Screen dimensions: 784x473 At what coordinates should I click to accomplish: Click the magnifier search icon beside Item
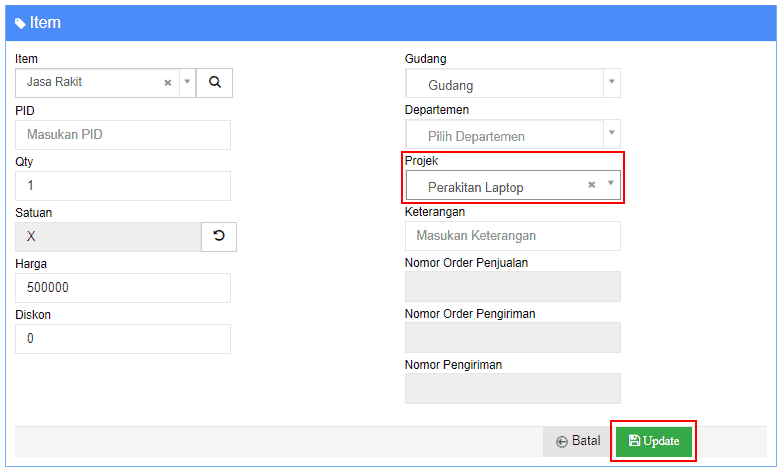214,82
